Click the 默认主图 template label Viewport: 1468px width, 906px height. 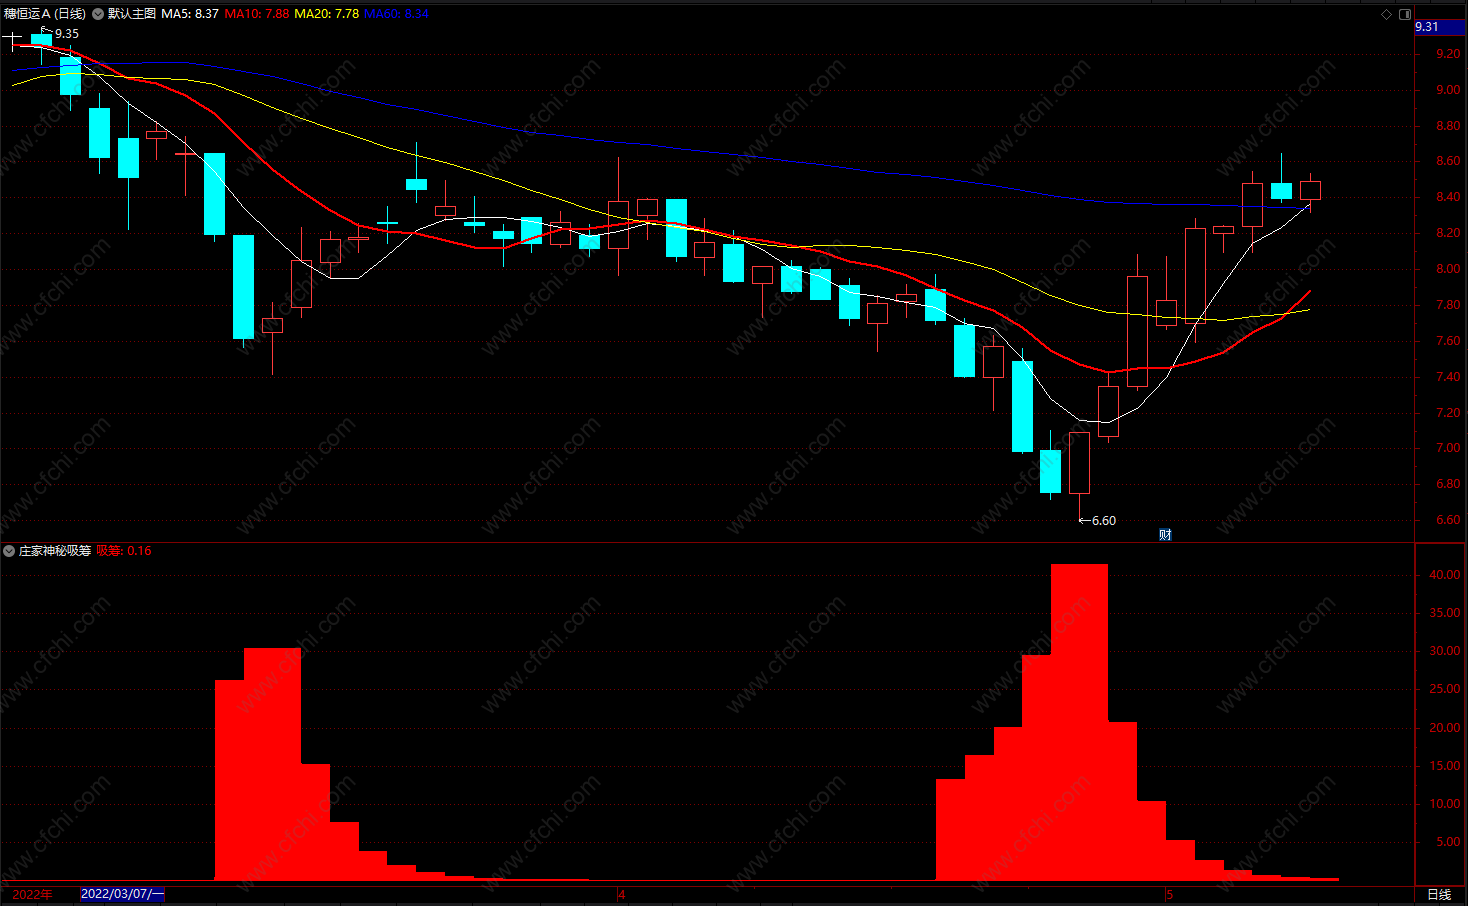click(132, 14)
